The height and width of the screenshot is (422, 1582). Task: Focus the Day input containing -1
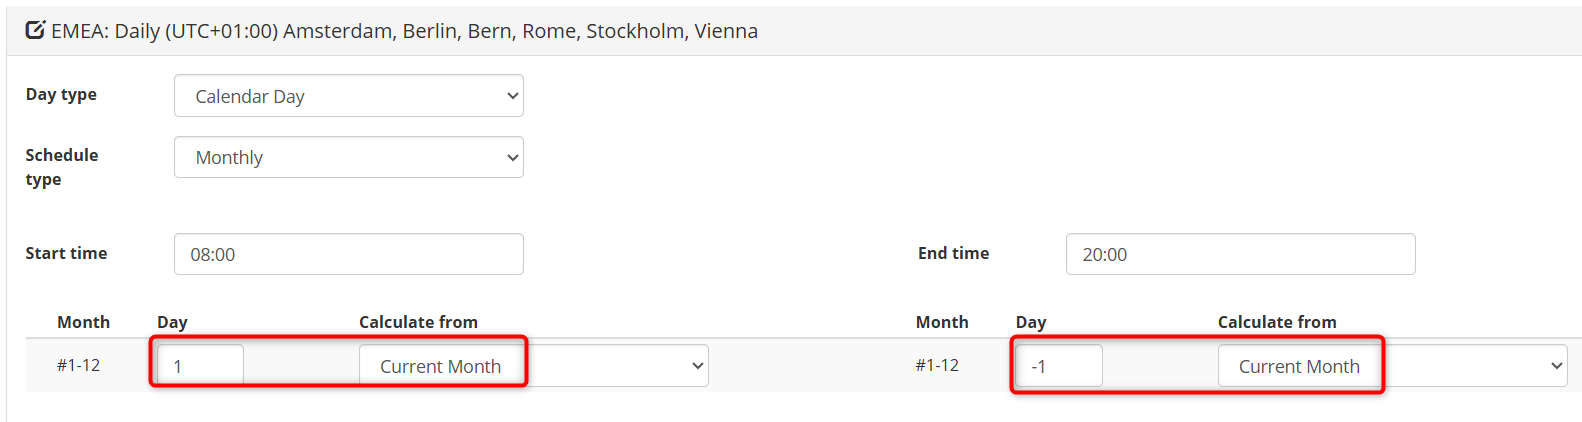pos(1059,366)
